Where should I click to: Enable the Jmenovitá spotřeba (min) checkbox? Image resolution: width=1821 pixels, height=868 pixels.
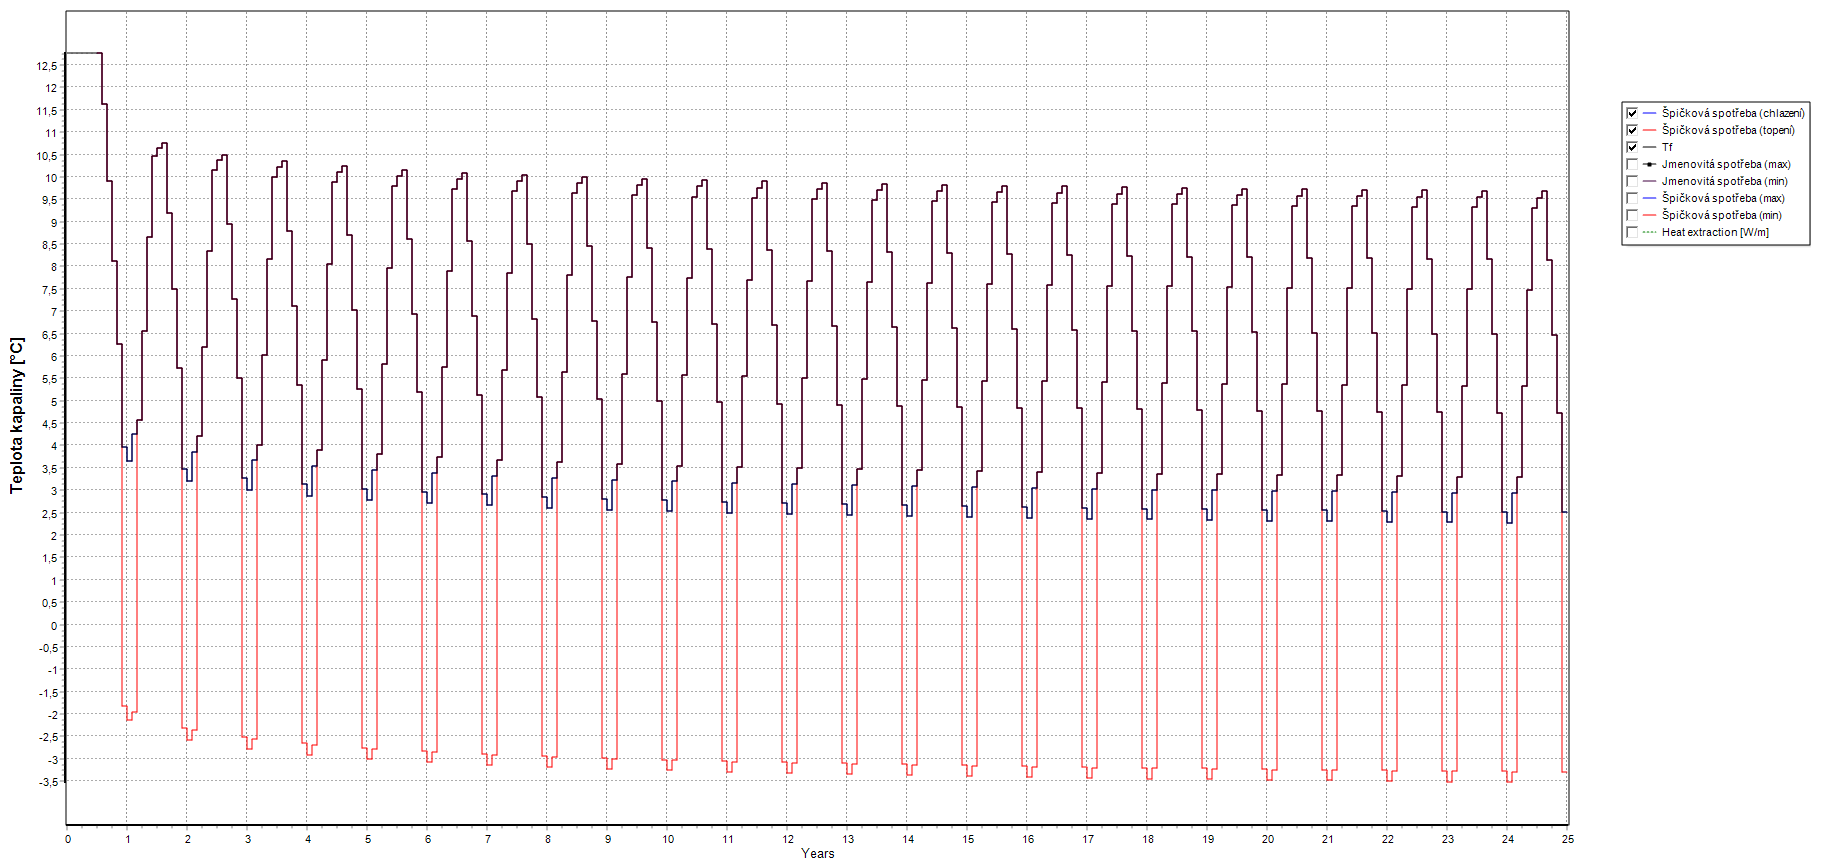(1632, 181)
